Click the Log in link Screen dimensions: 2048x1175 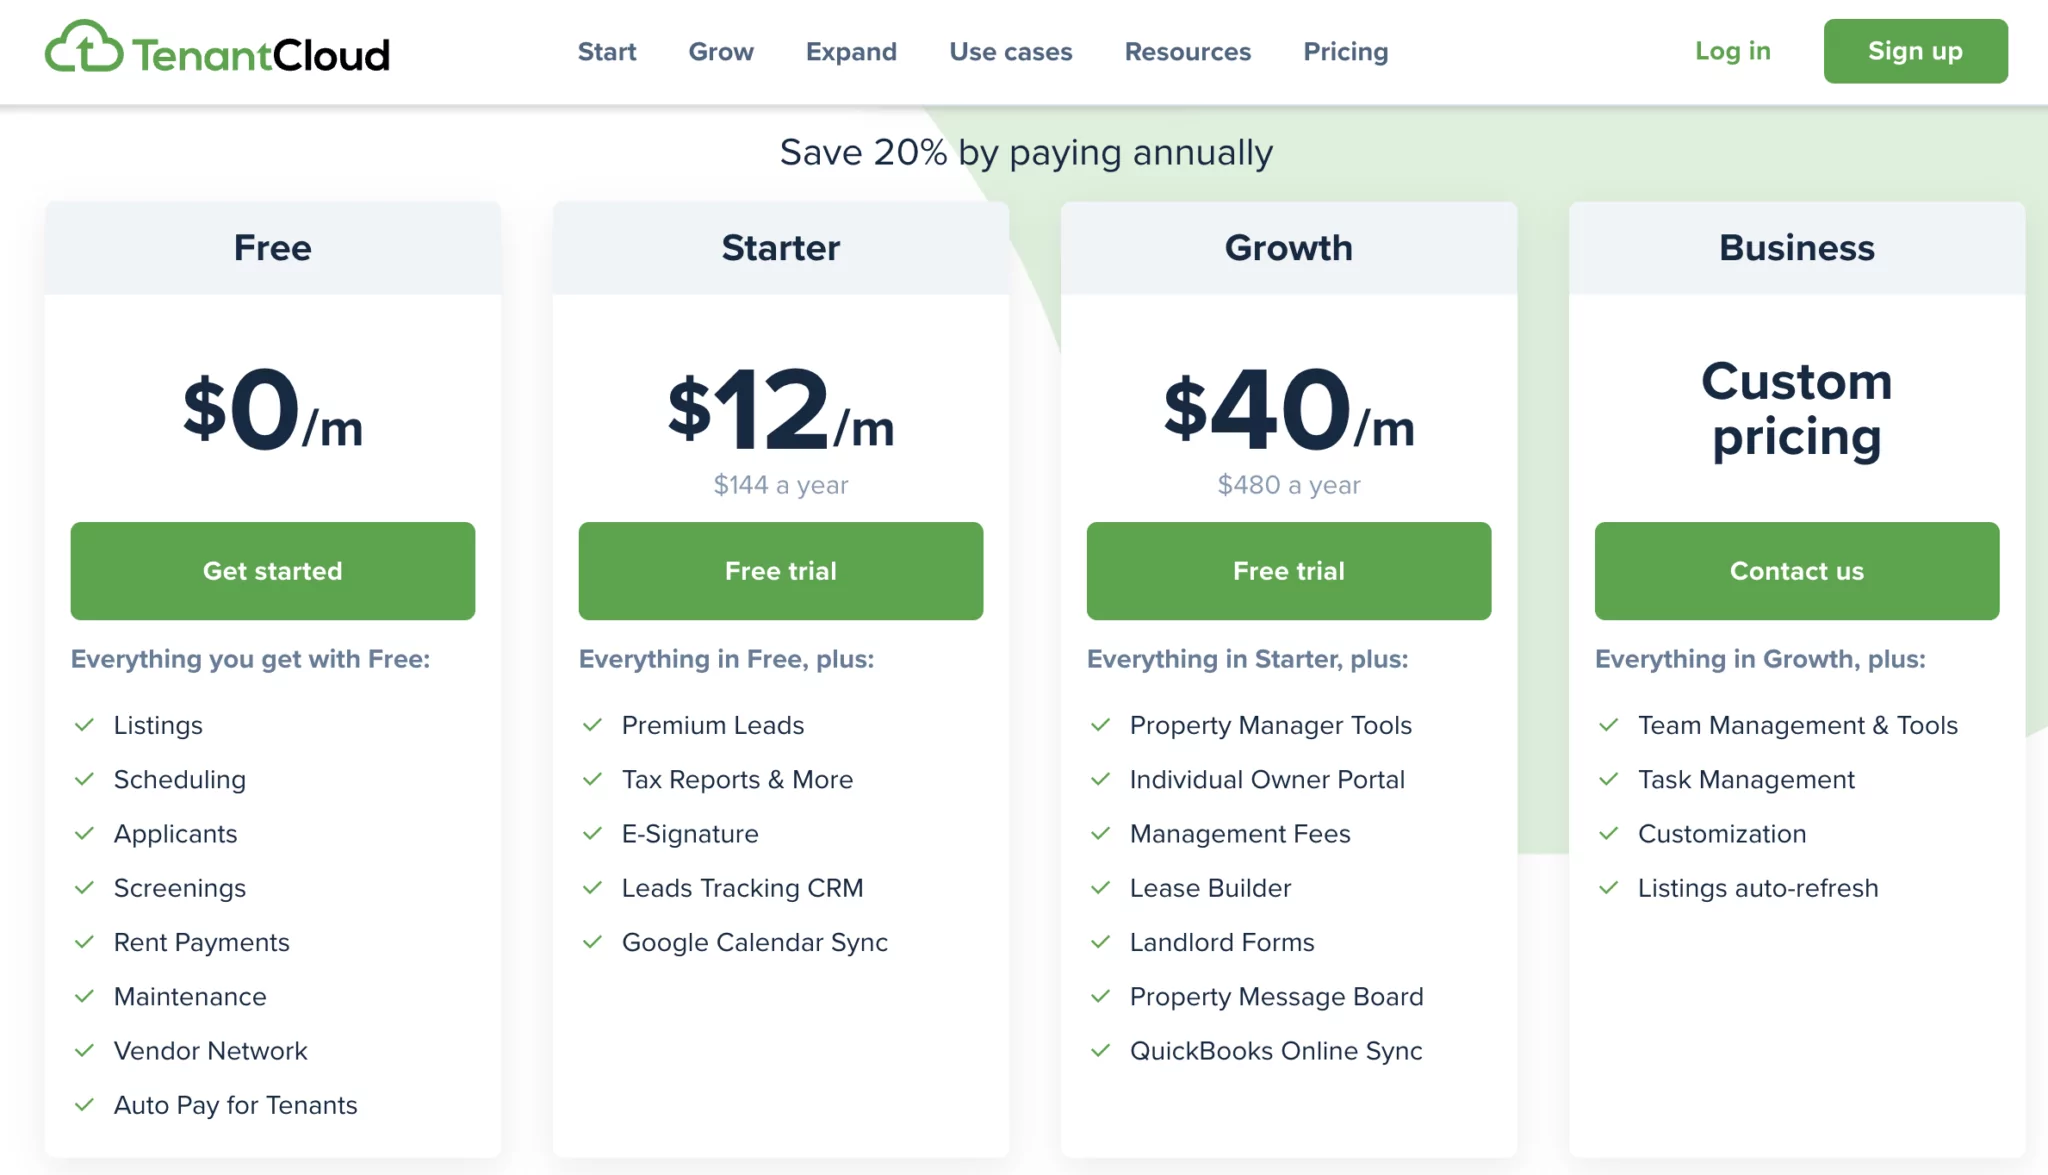click(x=1733, y=51)
